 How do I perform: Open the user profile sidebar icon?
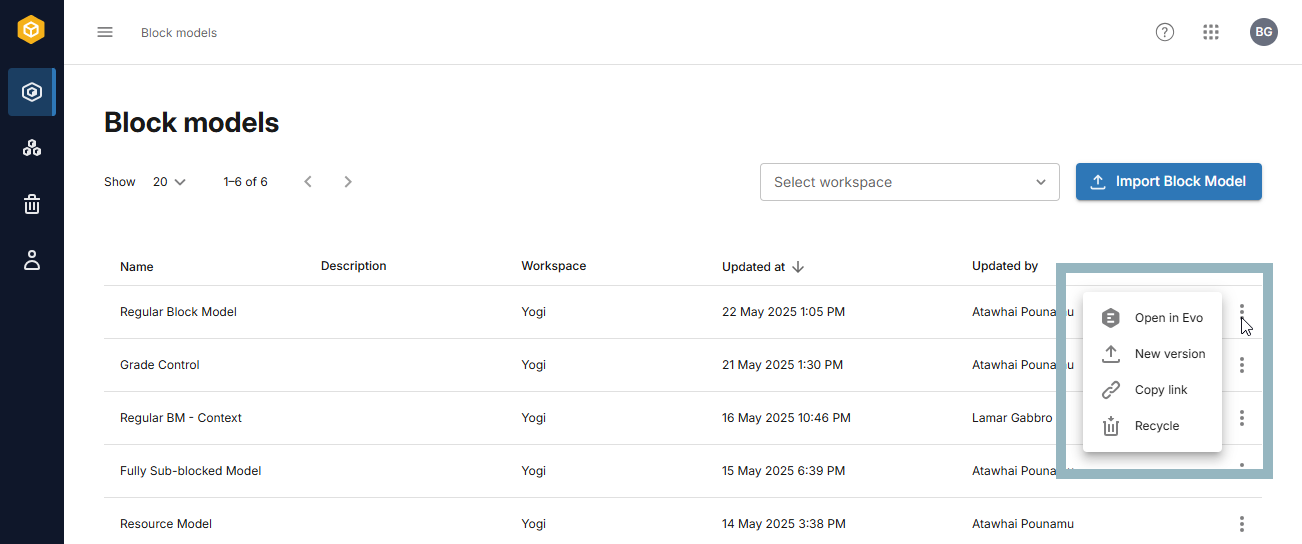[32, 261]
